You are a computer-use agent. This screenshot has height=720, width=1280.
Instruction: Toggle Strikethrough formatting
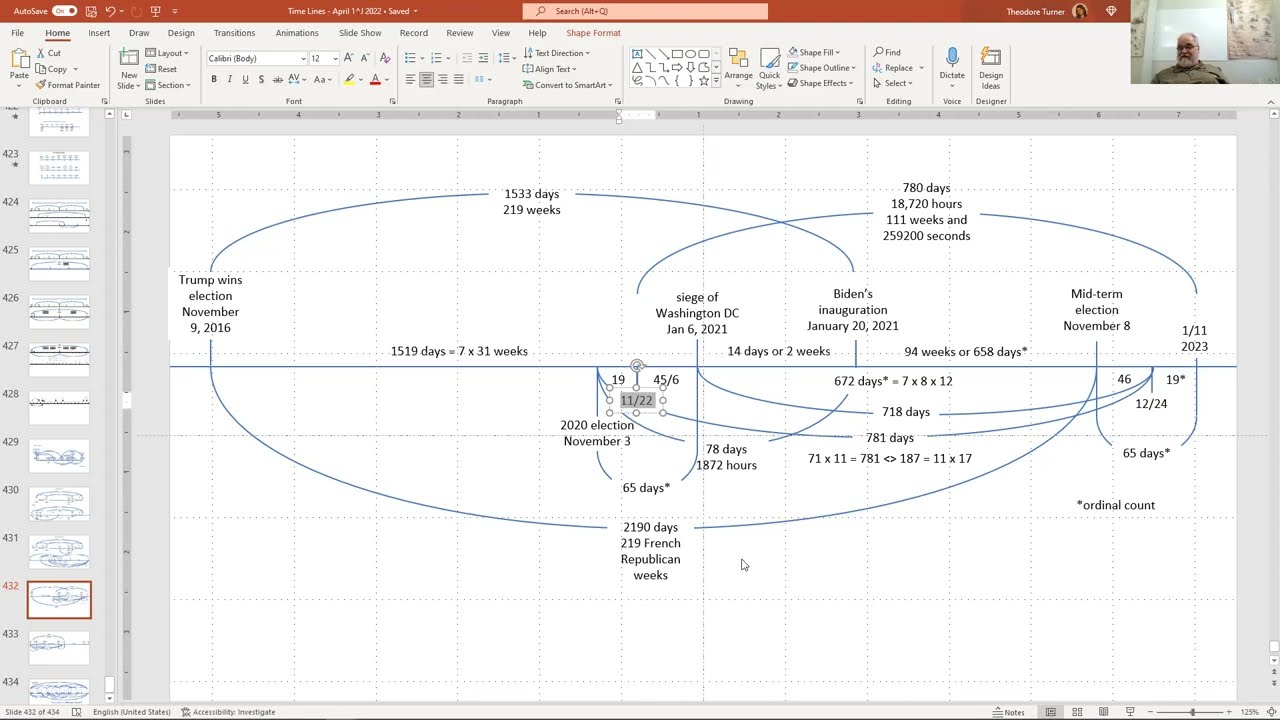pos(277,79)
